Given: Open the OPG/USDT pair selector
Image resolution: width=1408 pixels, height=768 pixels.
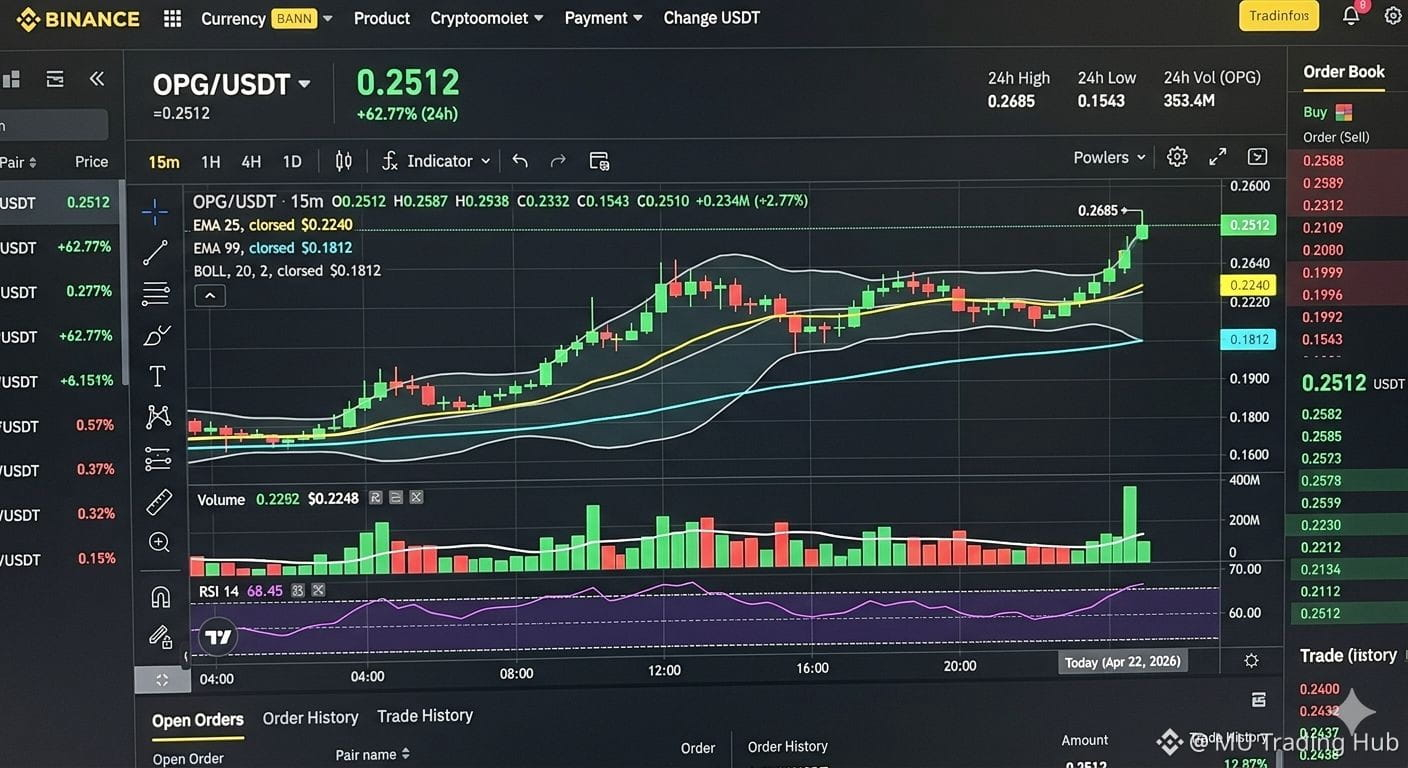Looking at the screenshot, I should 232,84.
